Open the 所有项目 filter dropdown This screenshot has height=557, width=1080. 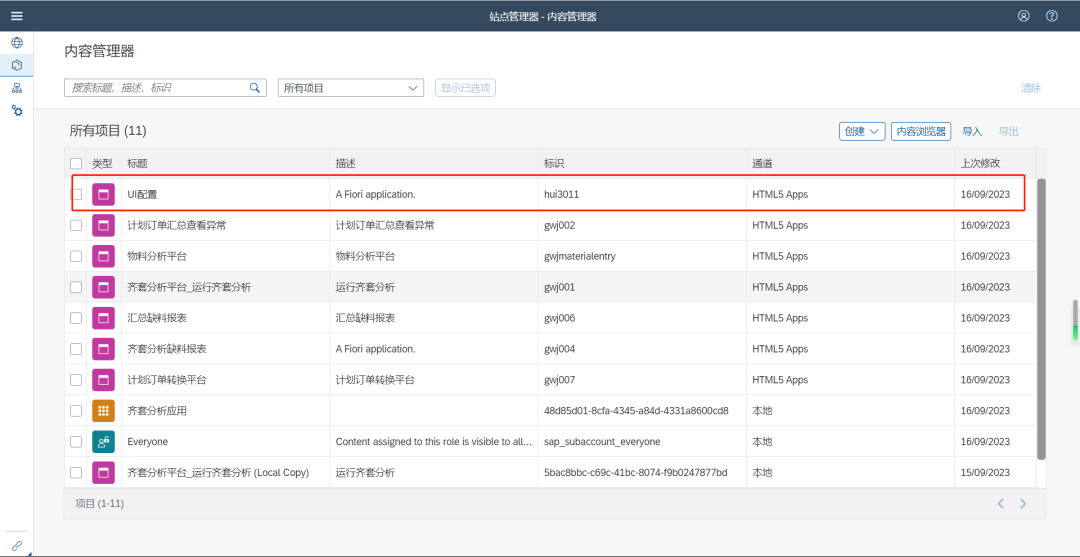coord(351,87)
